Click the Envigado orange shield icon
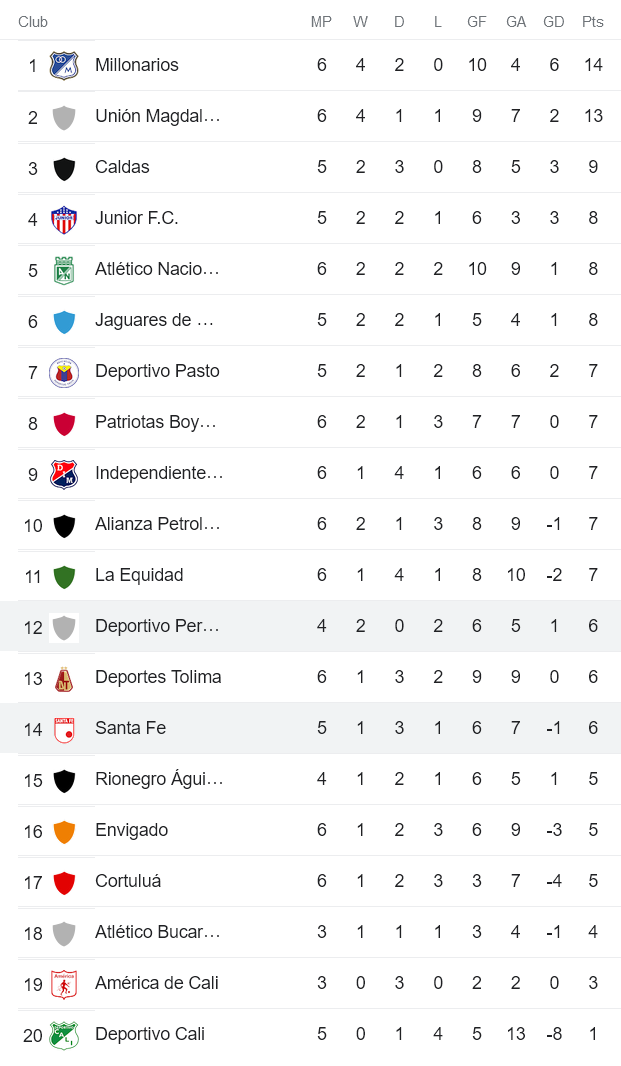 (x=64, y=831)
